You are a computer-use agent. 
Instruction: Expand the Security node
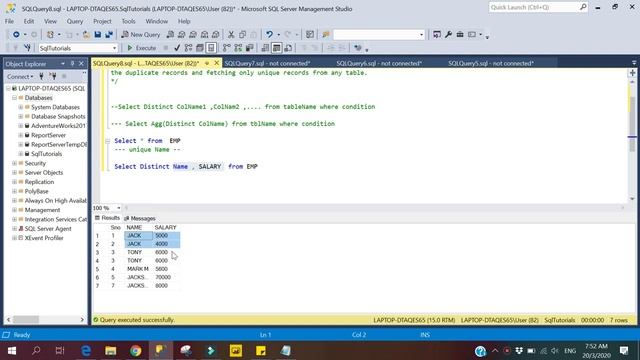coord(14,163)
